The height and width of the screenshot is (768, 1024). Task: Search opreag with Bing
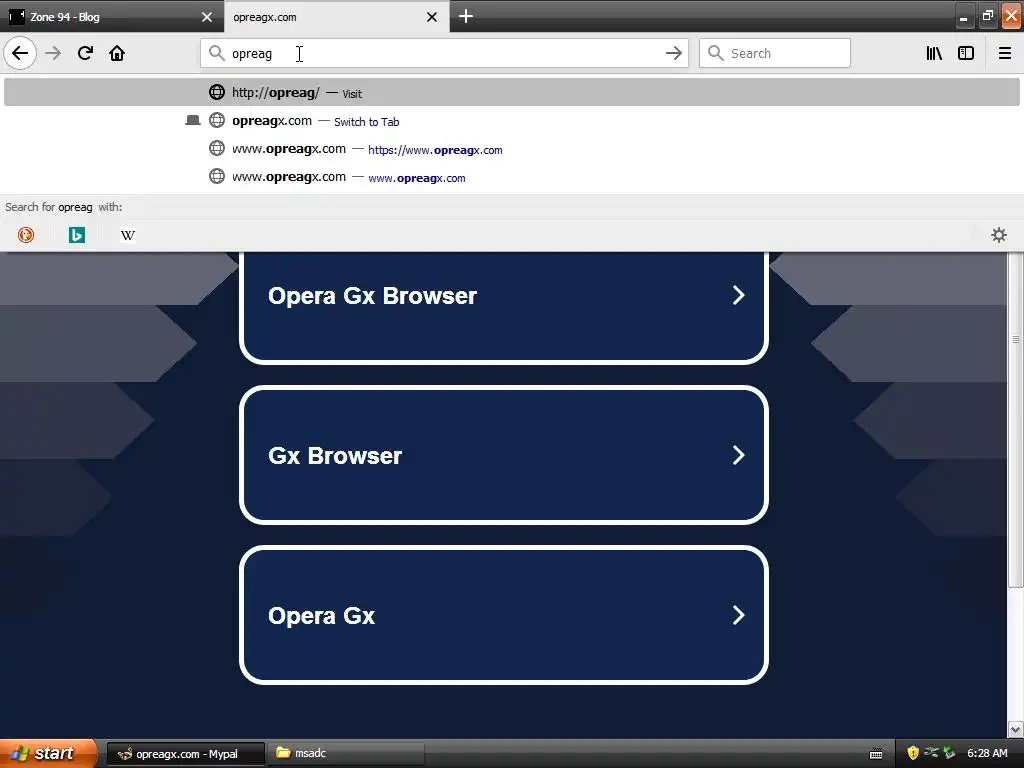point(76,234)
